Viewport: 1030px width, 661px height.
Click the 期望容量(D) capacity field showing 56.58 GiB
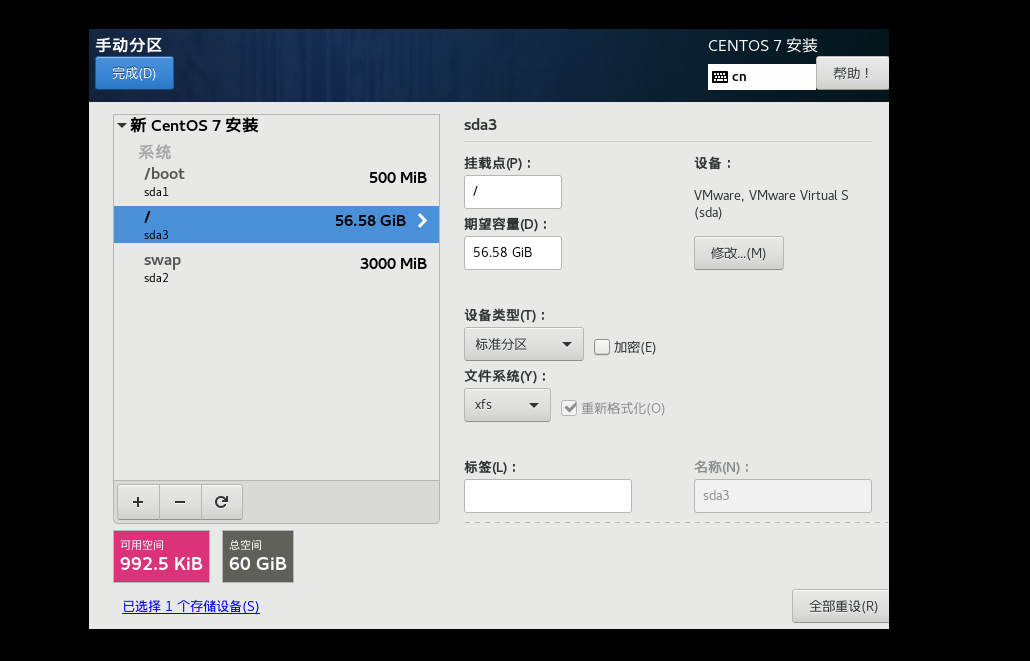[x=513, y=253]
